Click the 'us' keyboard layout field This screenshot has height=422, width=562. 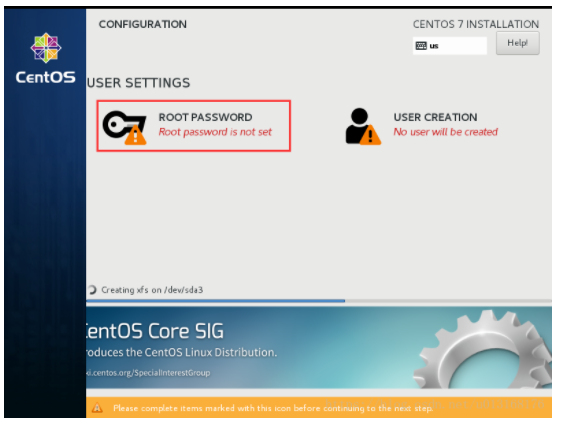(x=450, y=46)
